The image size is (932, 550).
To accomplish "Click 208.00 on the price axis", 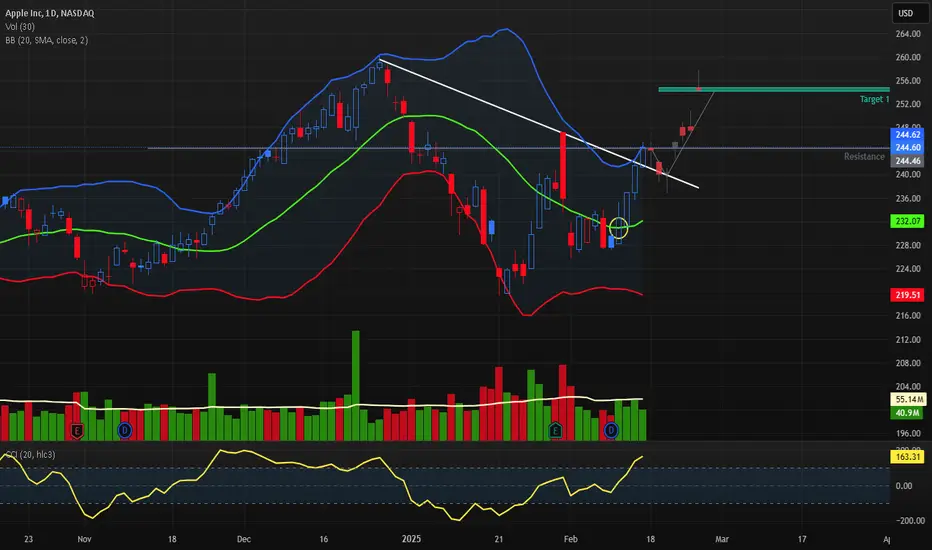I will point(908,363).
